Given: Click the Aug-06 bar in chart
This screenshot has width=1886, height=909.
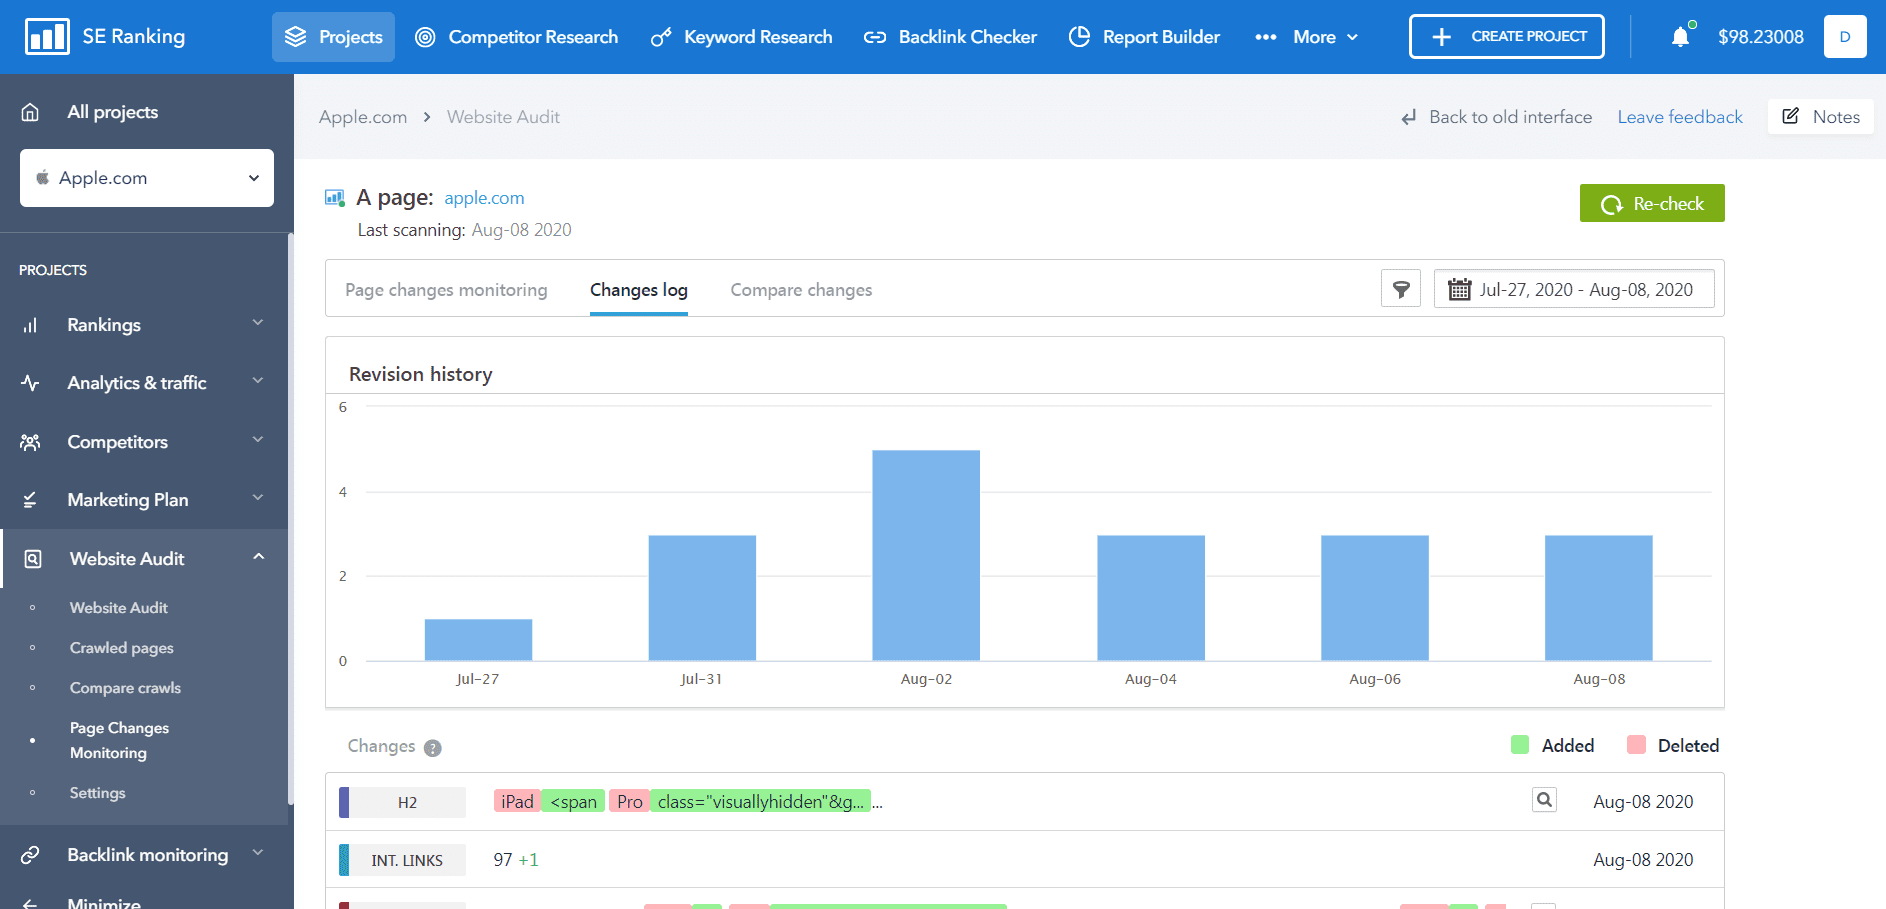Looking at the screenshot, I should point(1375,598).
